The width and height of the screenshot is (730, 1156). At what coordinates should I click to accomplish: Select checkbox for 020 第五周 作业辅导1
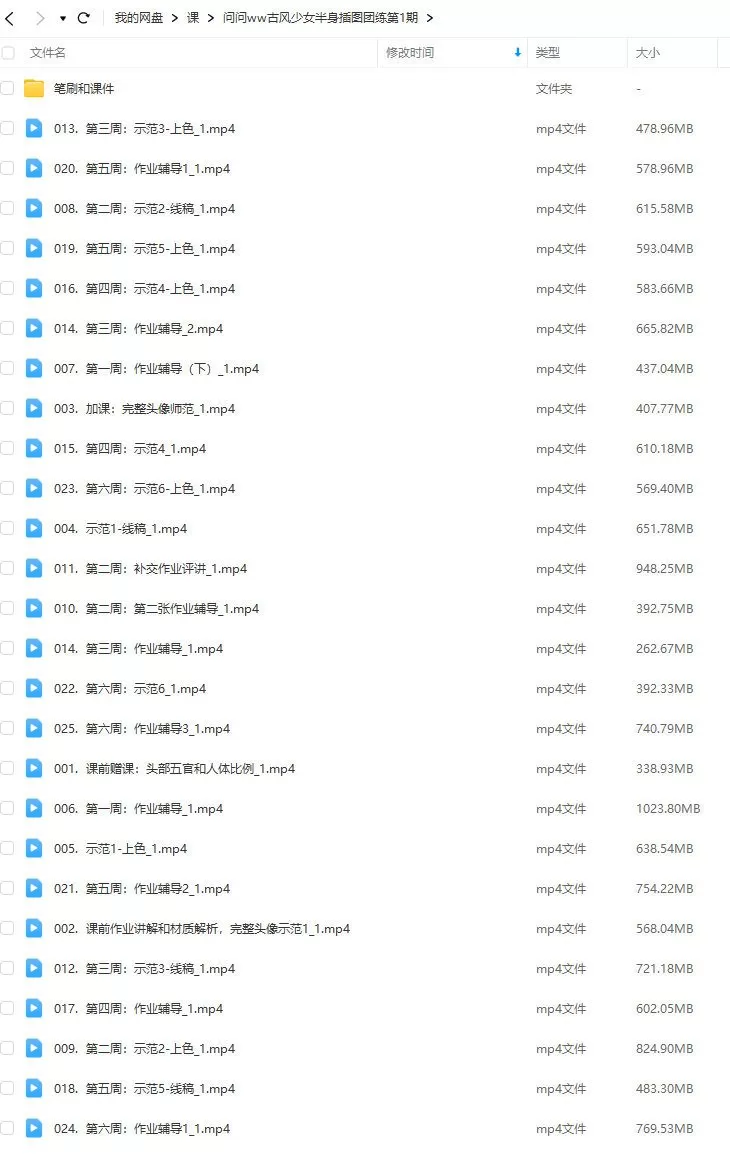coord(7,168)
